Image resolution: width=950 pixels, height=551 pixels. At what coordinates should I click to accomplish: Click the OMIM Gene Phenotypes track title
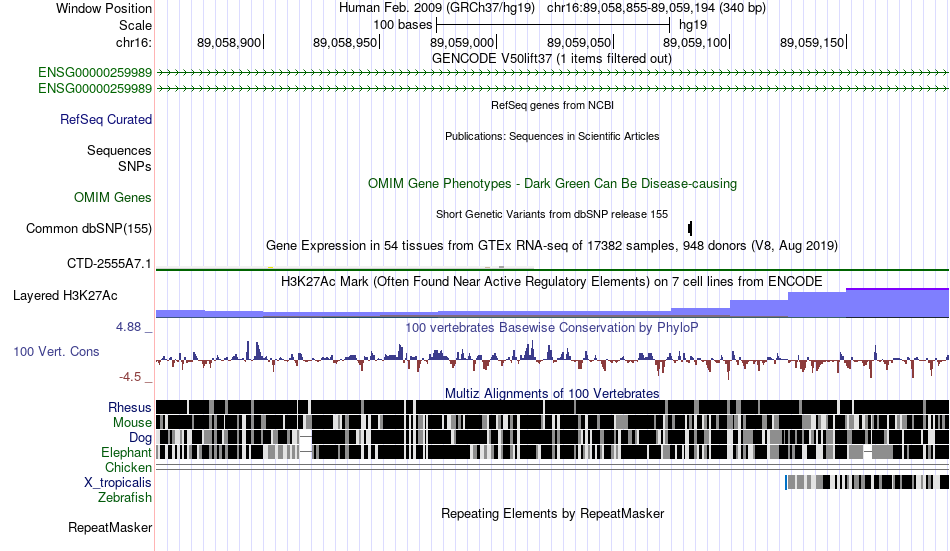552,184
